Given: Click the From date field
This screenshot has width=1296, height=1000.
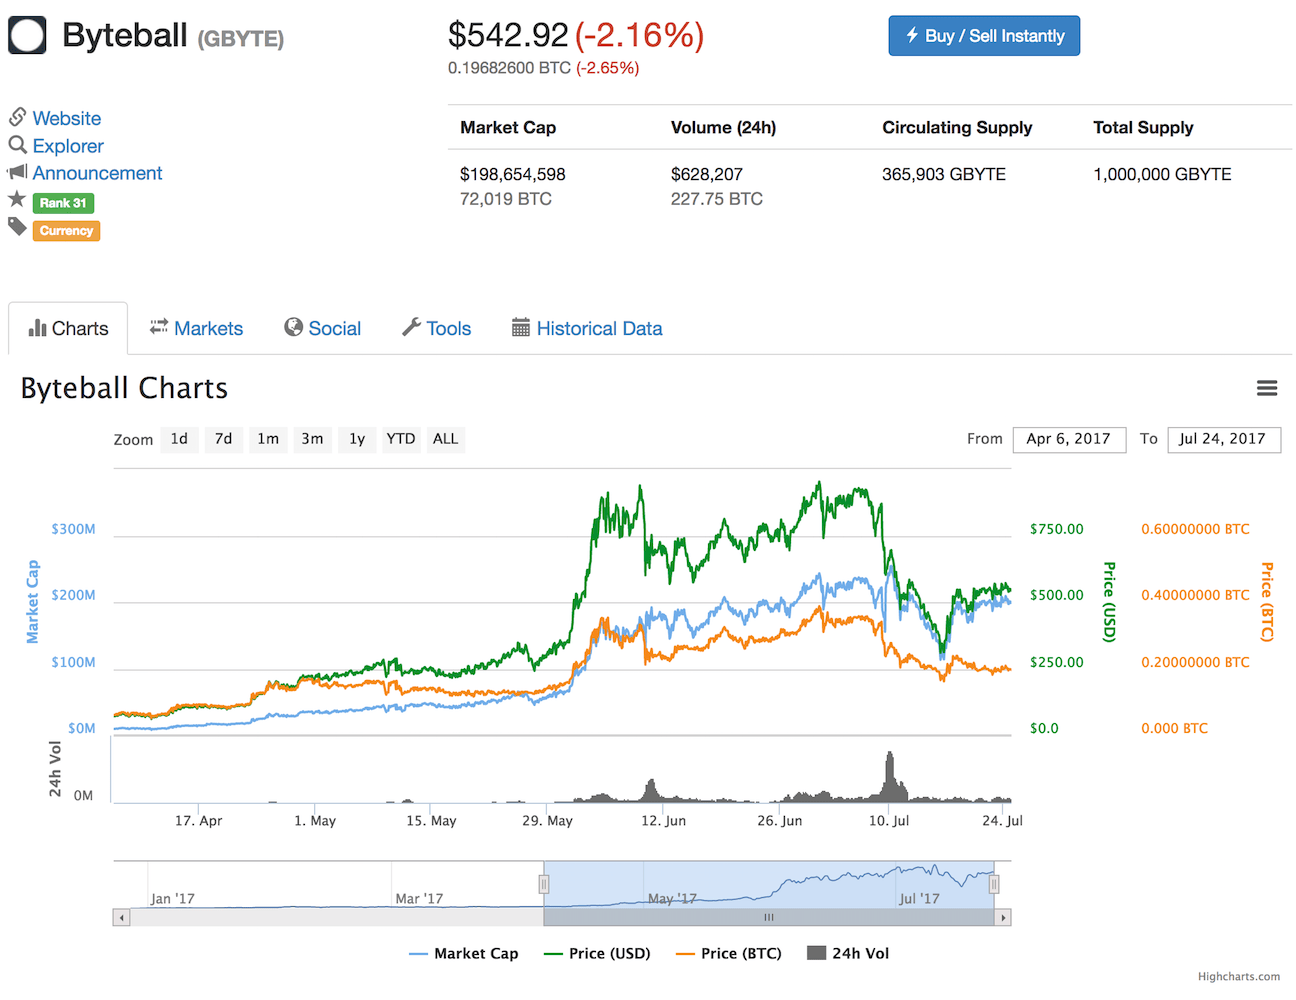Looking at the screenshot, I should [1068, 439].
